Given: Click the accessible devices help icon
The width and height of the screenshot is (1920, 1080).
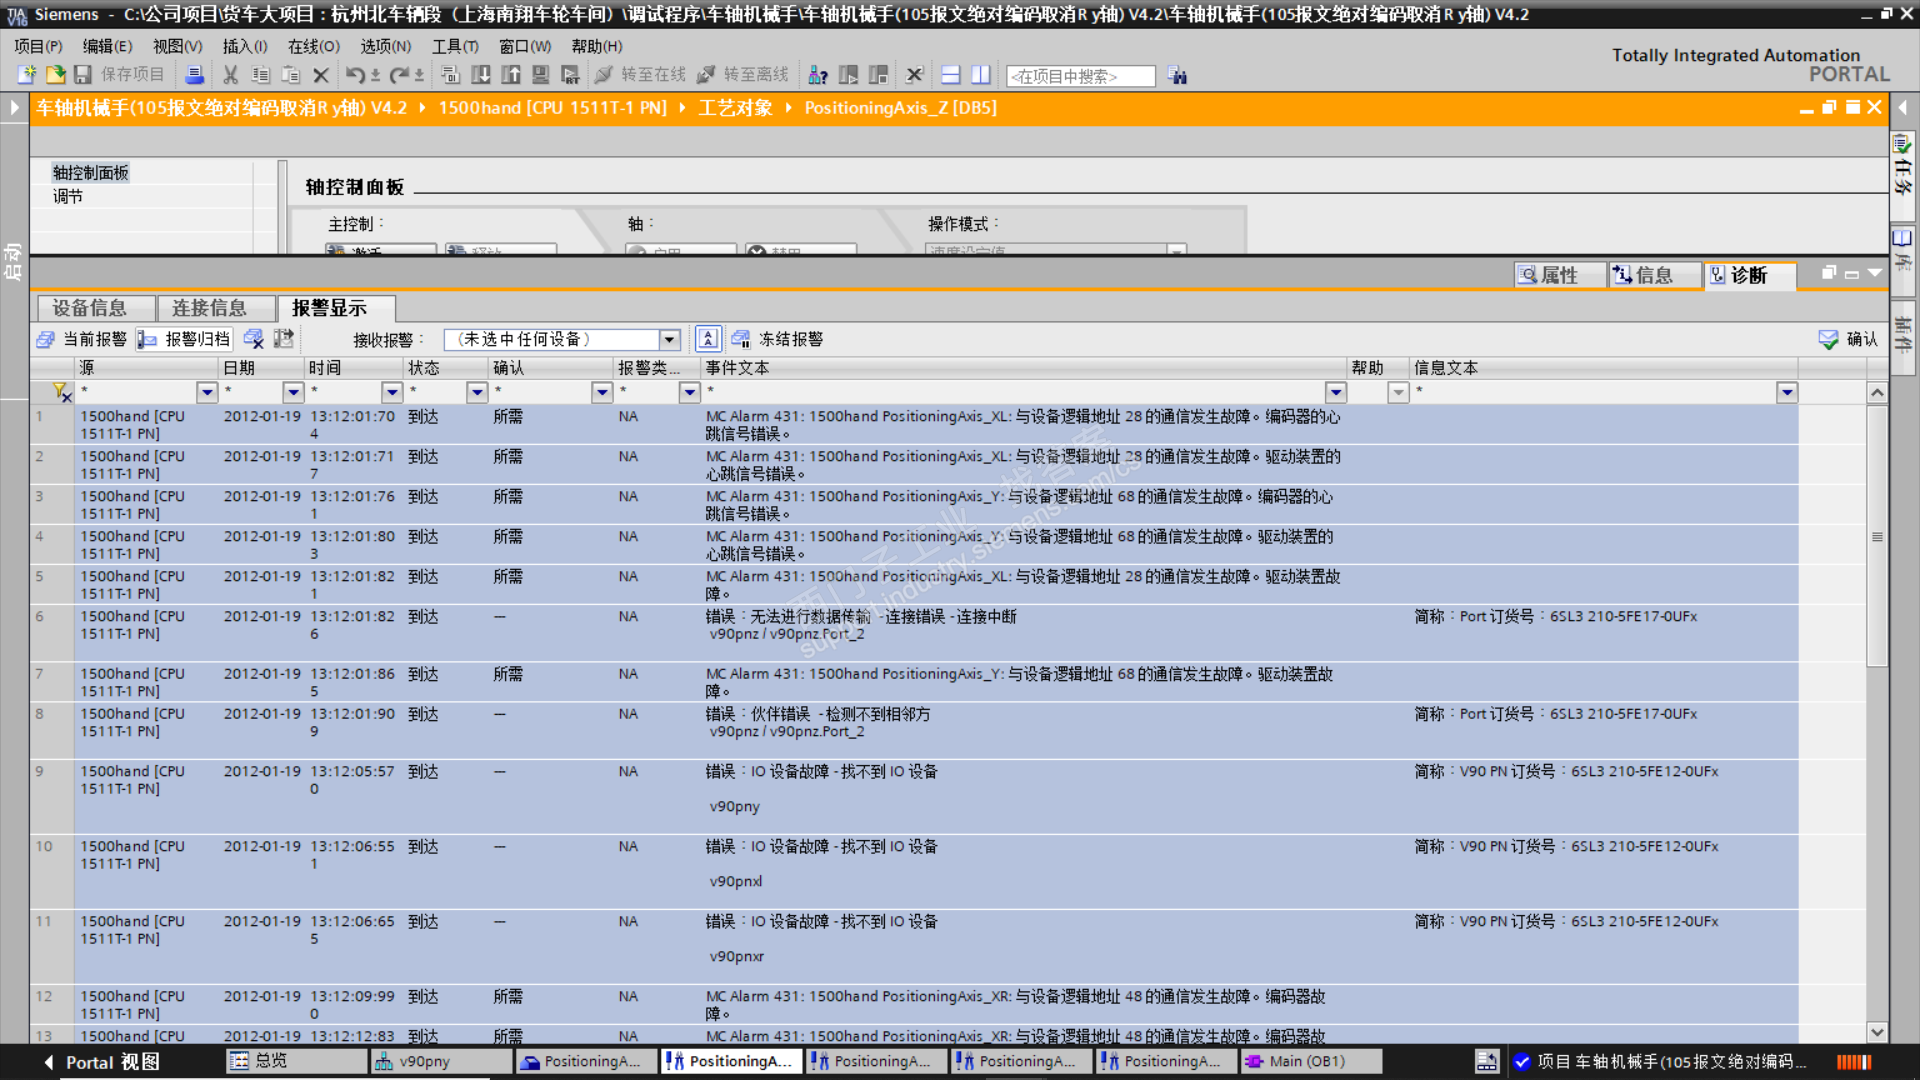Looking at the screenshot, I should (x=817, y=75).
